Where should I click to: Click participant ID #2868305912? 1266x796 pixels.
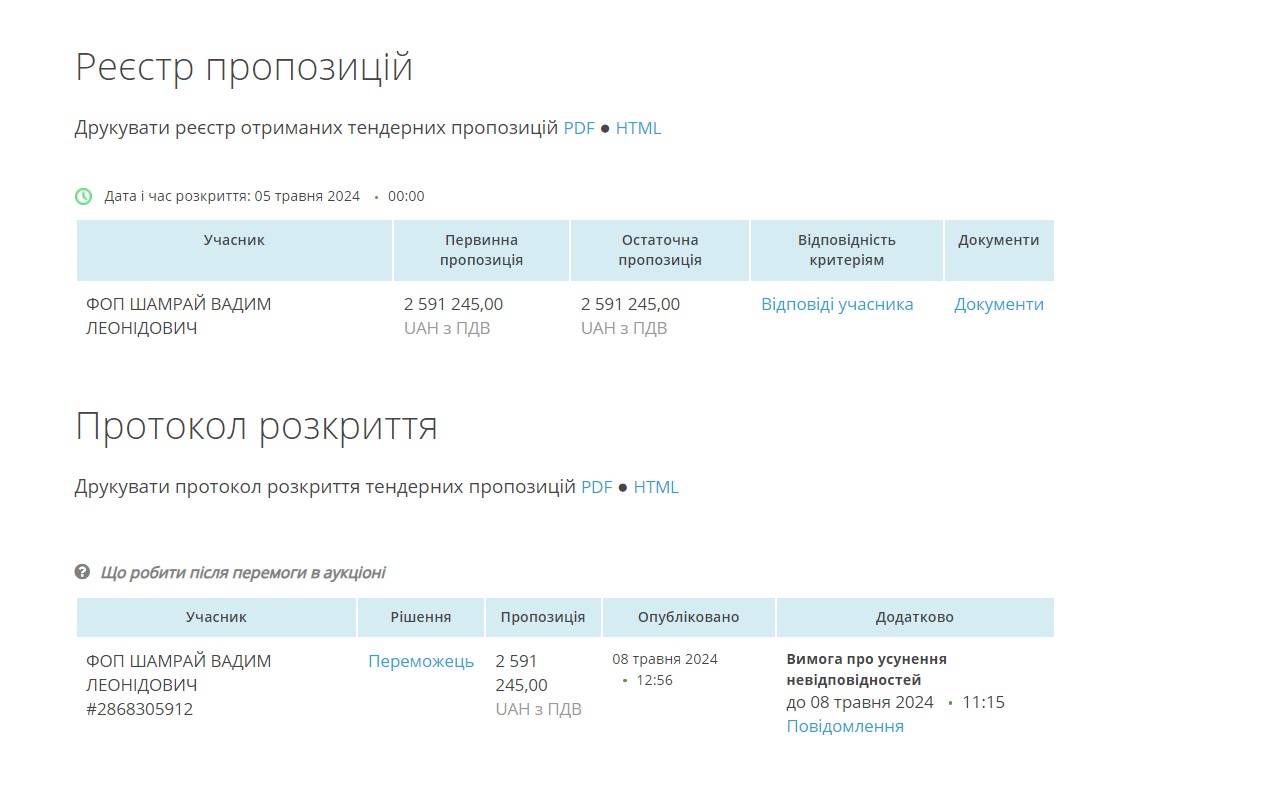tap(139, 709)
